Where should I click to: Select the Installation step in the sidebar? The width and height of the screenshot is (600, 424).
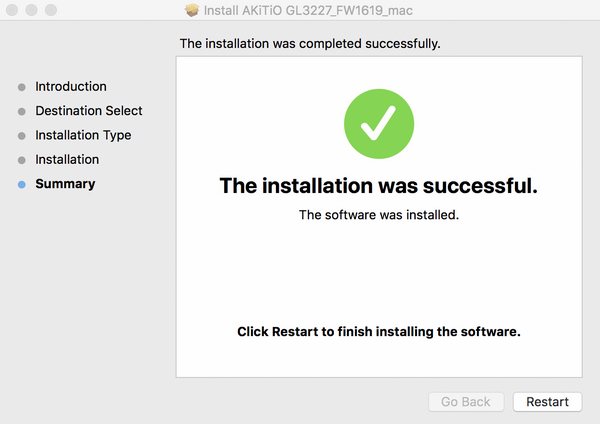[67, 159]
